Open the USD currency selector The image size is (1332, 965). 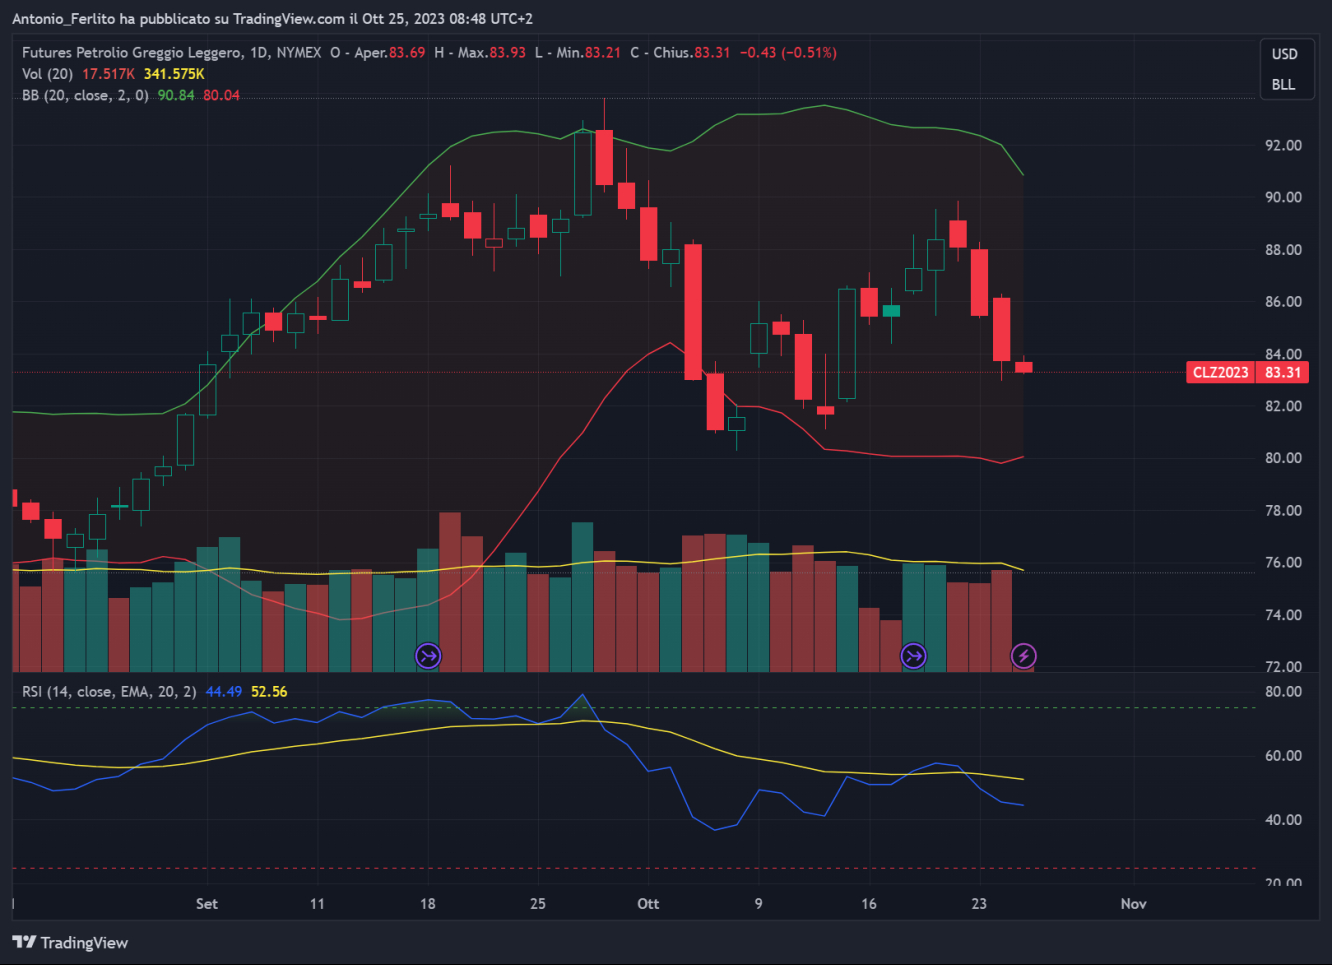[1284, 54]
